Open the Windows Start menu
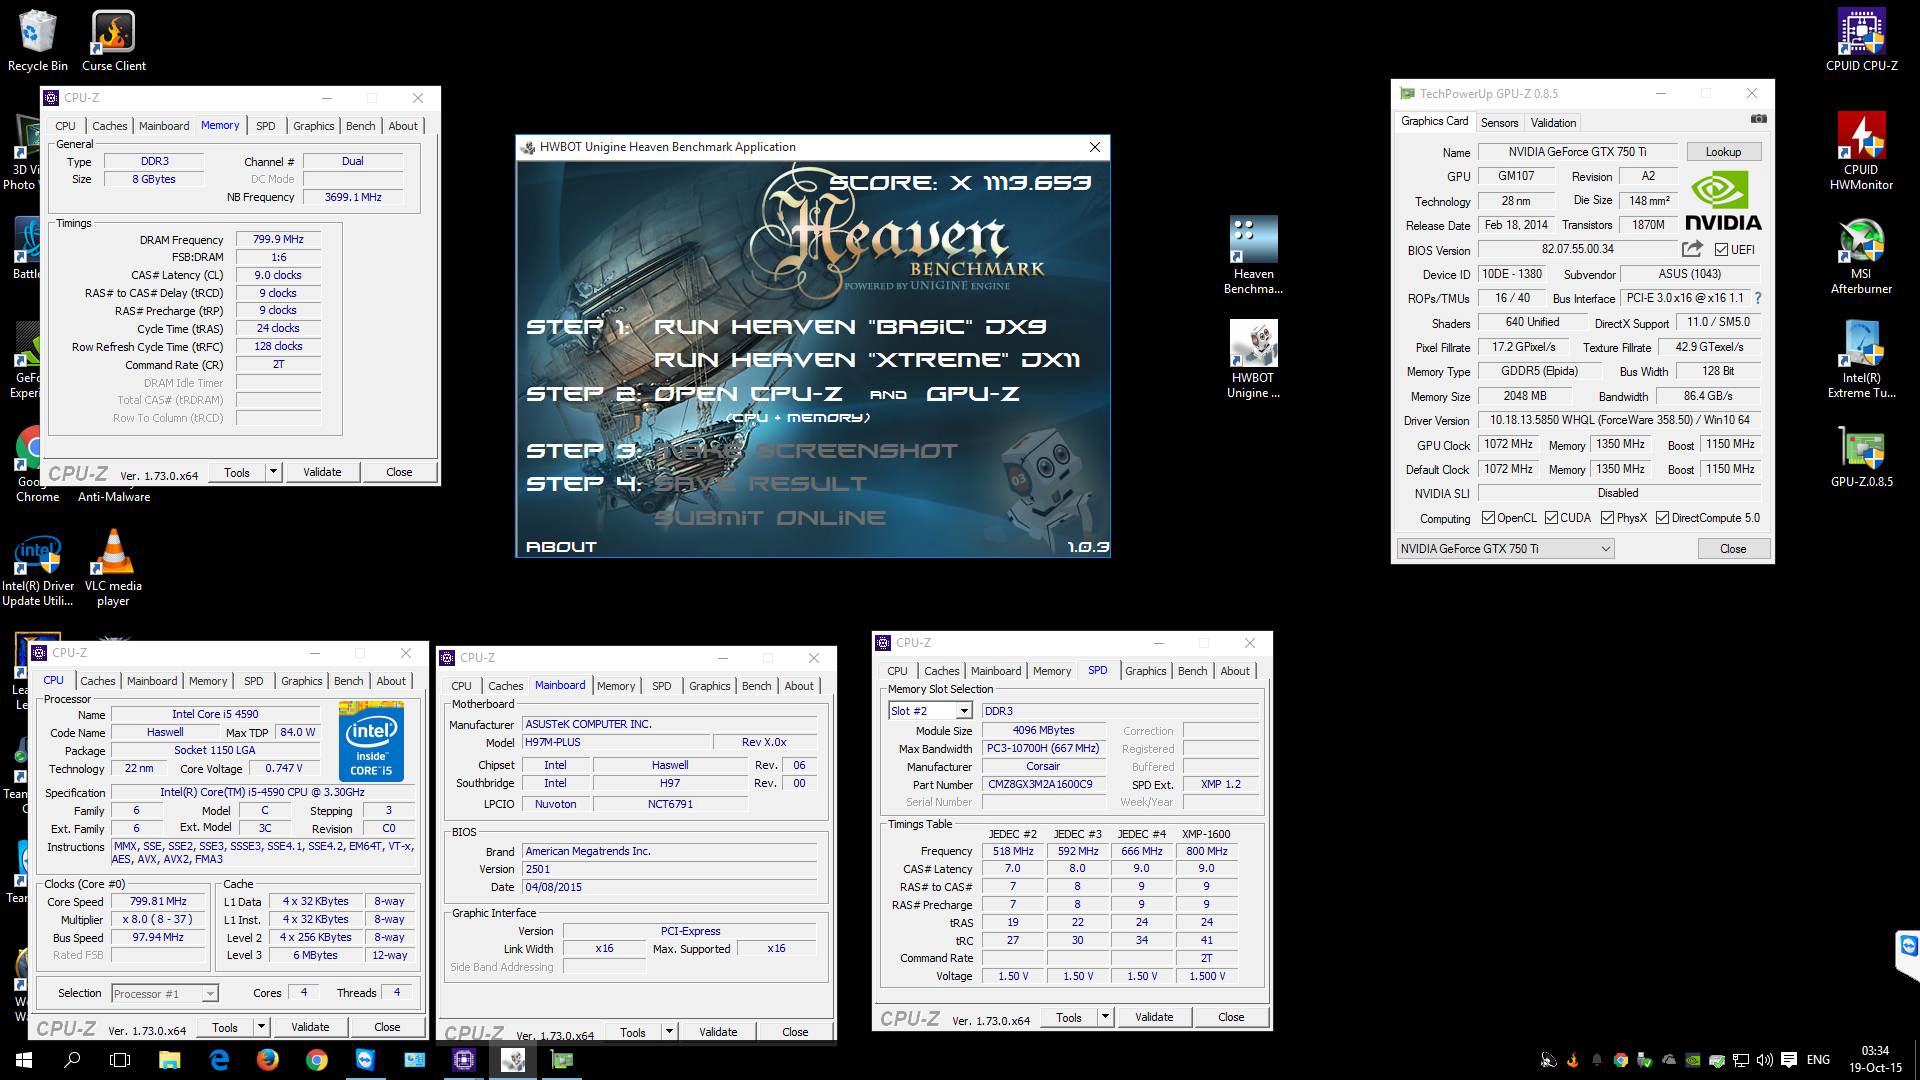The width and height of the screenshot is (1920, 1080). coord(24,1060)
